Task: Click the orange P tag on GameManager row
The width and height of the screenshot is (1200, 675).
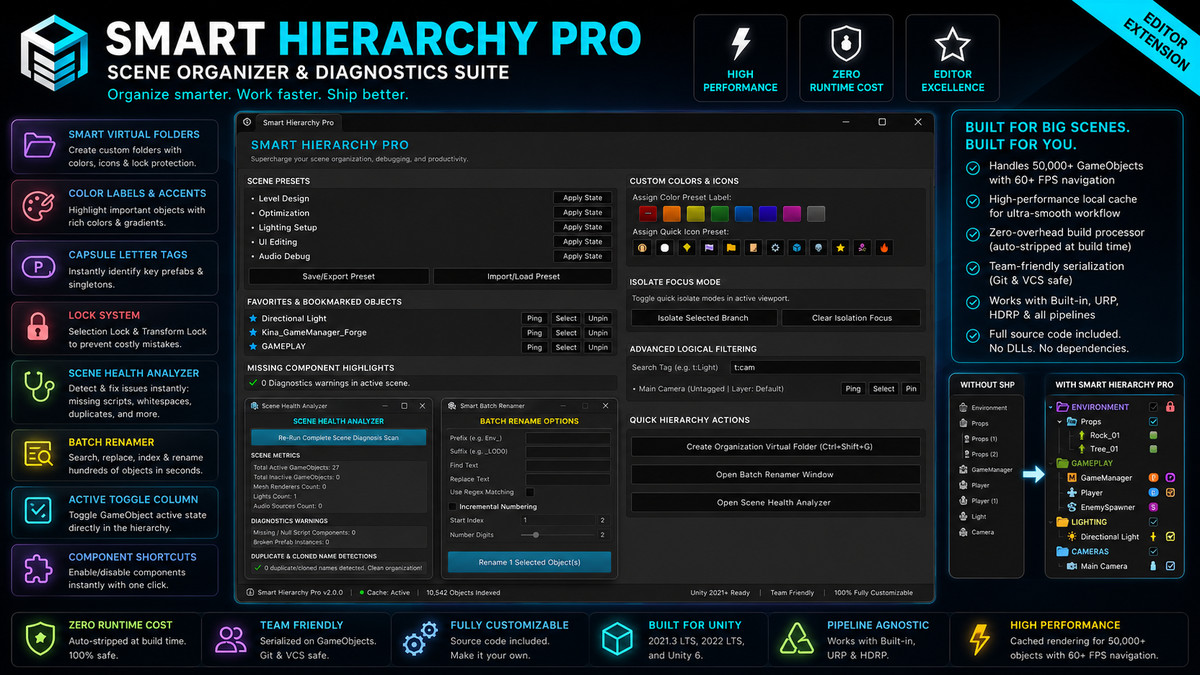Action: [x=1153, y=477]
